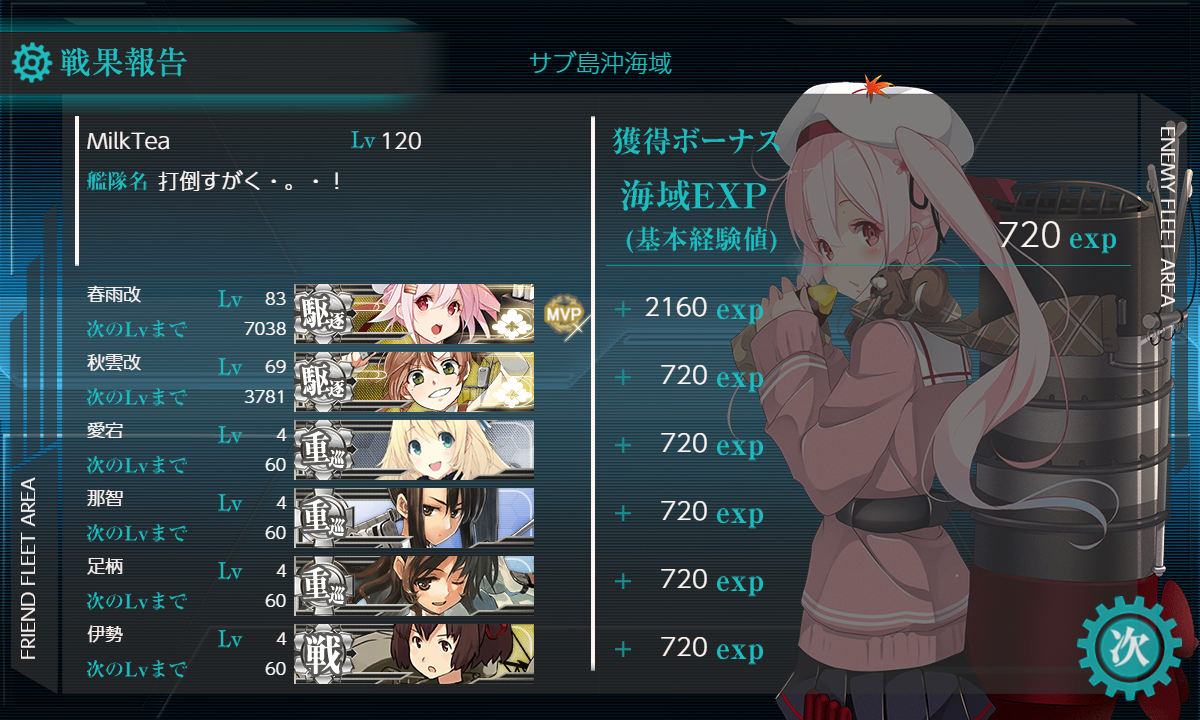Click the 獲得ボーナス heading
Image resolution: width=1200 pixels, height=720 pixels.
point(697,141)
